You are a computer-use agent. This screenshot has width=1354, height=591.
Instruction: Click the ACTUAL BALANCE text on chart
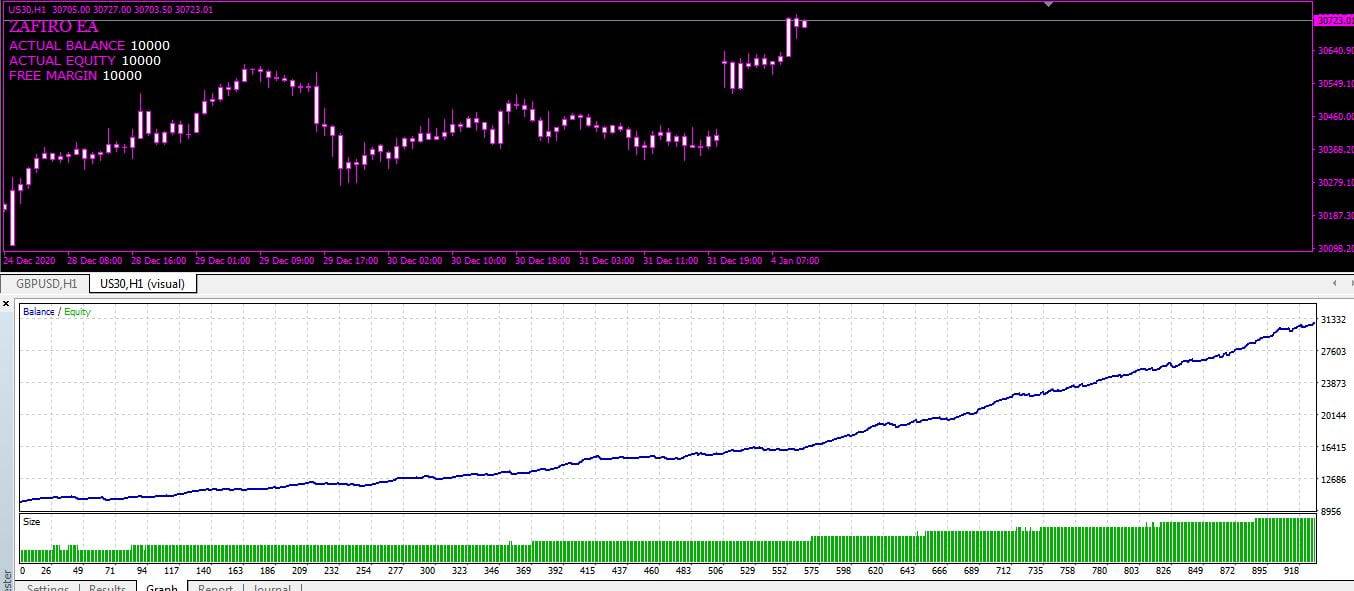67,46
